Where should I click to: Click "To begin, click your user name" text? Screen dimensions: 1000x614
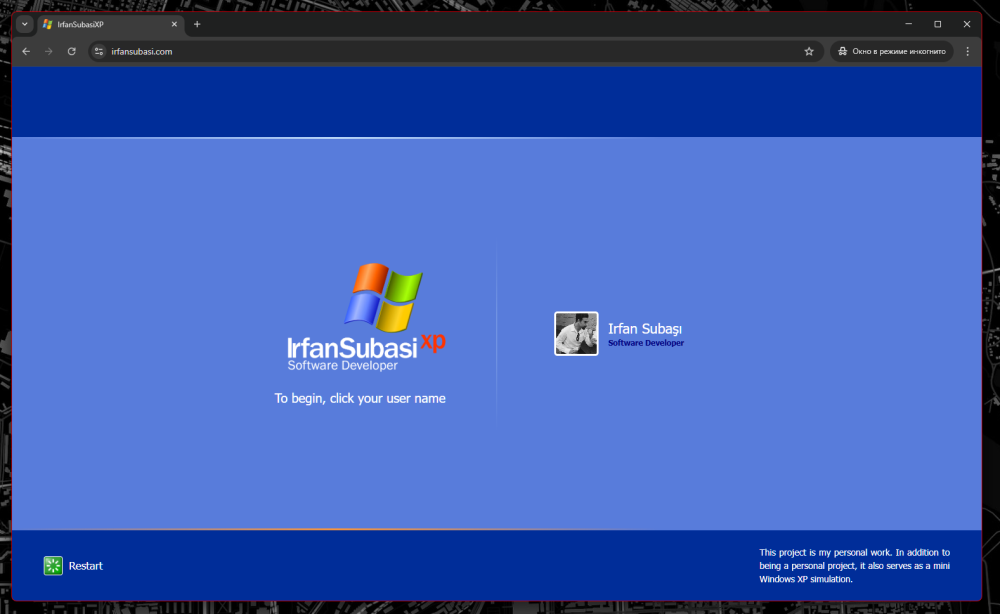pyautogui.click(x=360, y=398)
